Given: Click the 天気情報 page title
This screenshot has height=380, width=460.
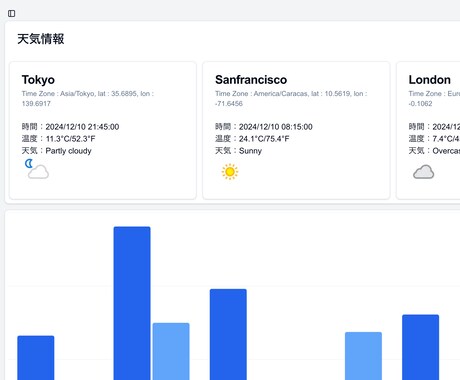Looking at the screenshot, I should click(41, 39).
